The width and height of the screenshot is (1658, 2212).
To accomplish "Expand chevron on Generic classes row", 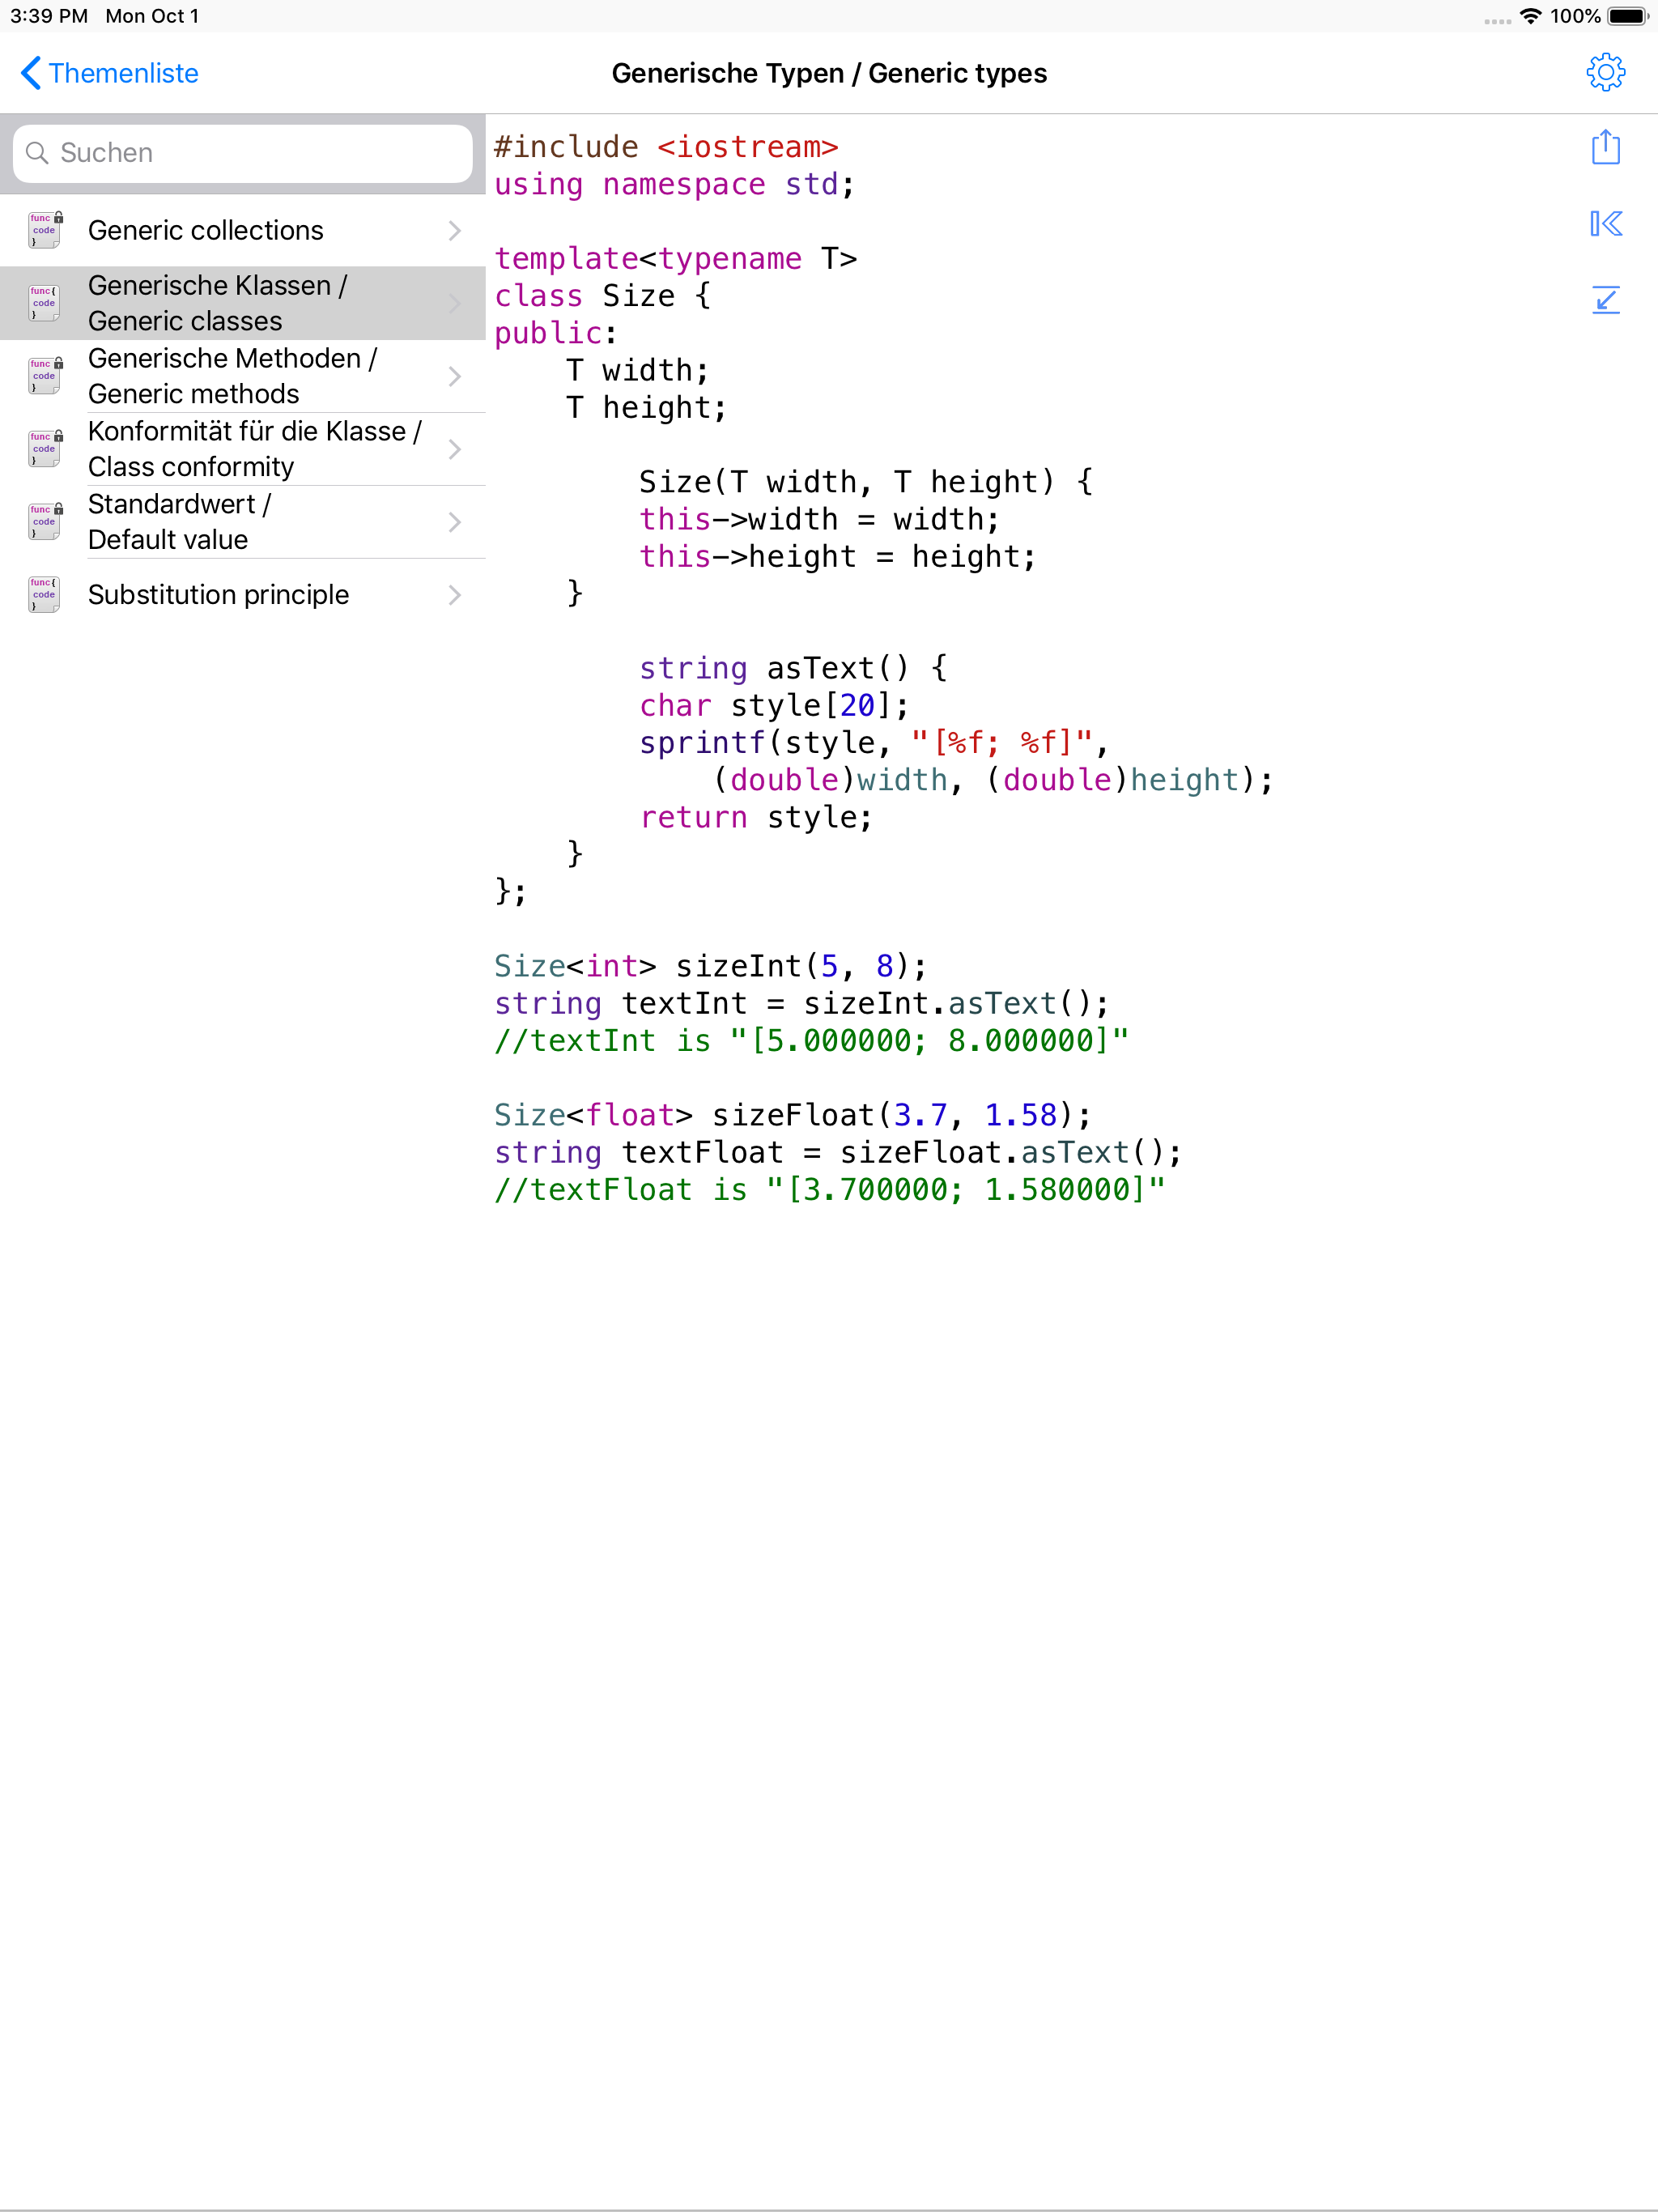I will click(455, 304).
